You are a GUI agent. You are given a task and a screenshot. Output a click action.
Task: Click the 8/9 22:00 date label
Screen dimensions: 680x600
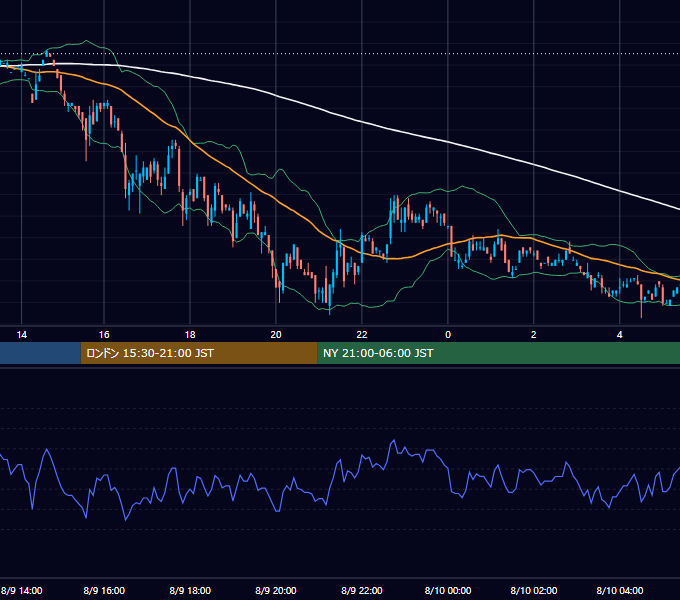click(x=362, y=590)
